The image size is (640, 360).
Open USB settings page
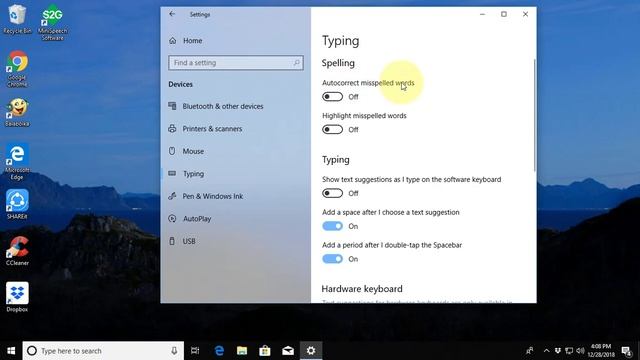[x=182, y=241]
